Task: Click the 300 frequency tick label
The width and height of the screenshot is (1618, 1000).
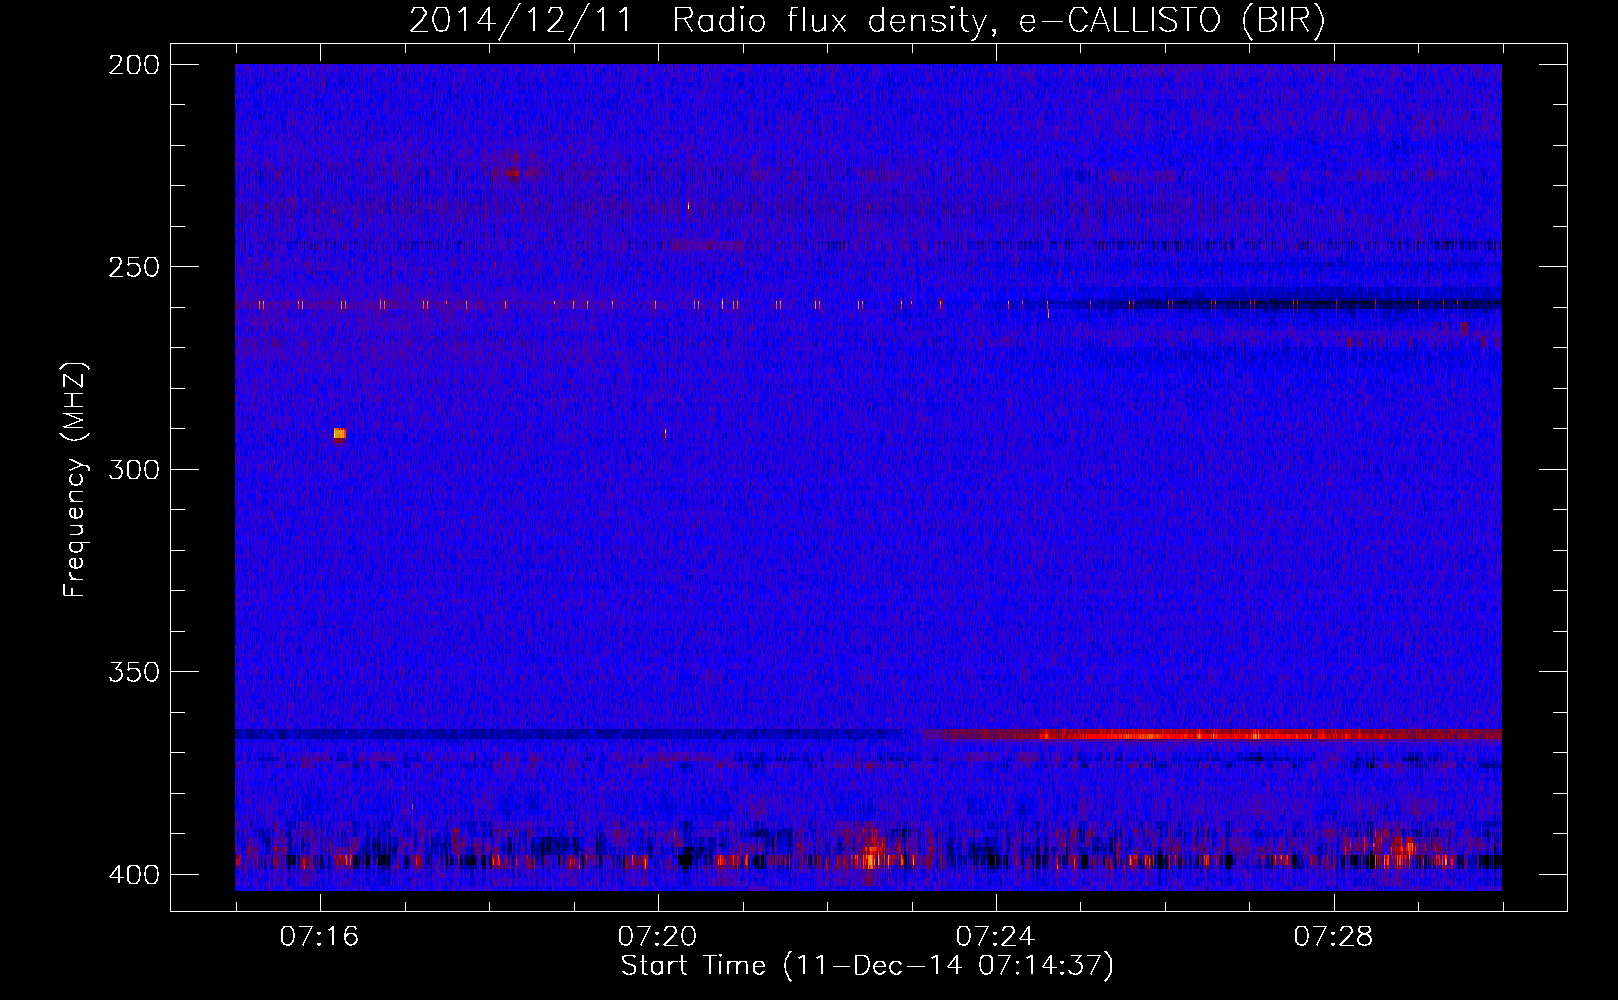Action: pos(133,469)
